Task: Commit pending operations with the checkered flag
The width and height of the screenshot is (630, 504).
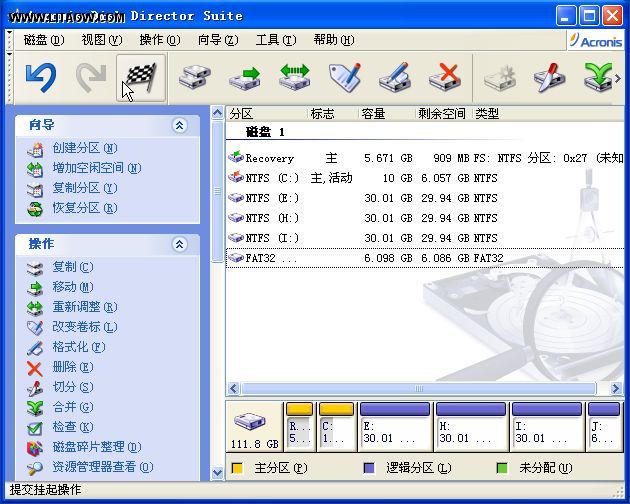Action: point(141,78)
